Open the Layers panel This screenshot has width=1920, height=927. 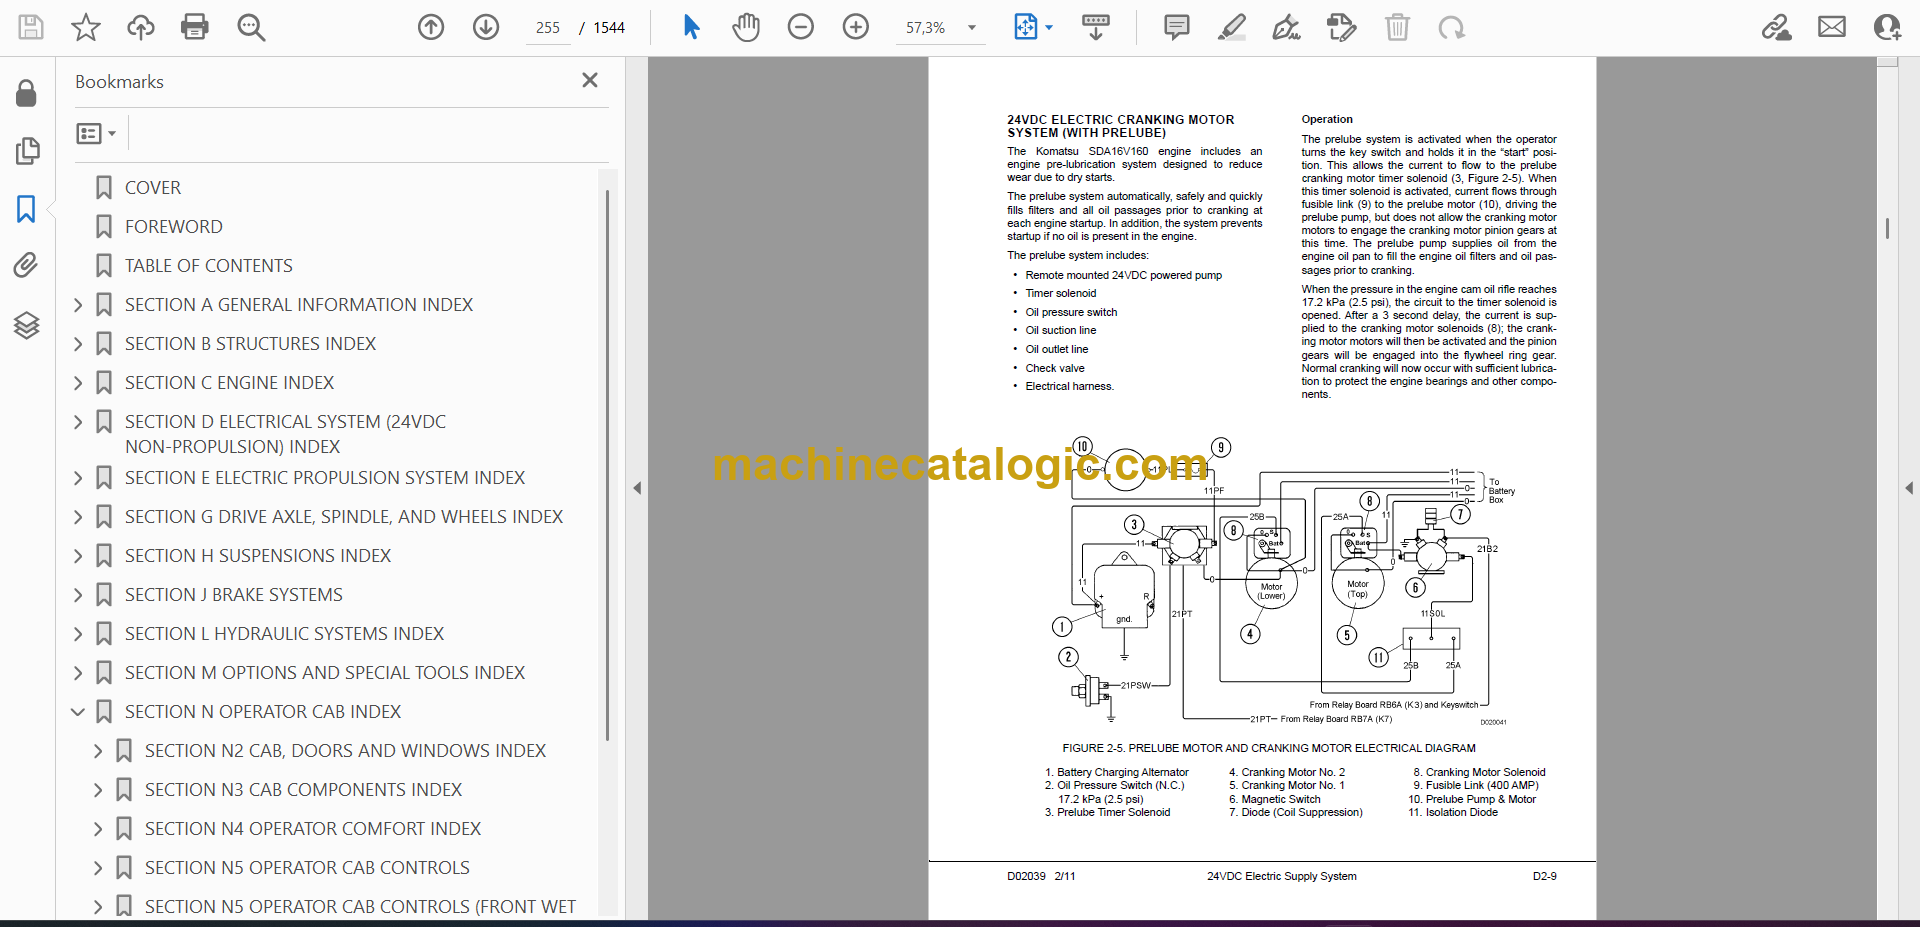27,325
